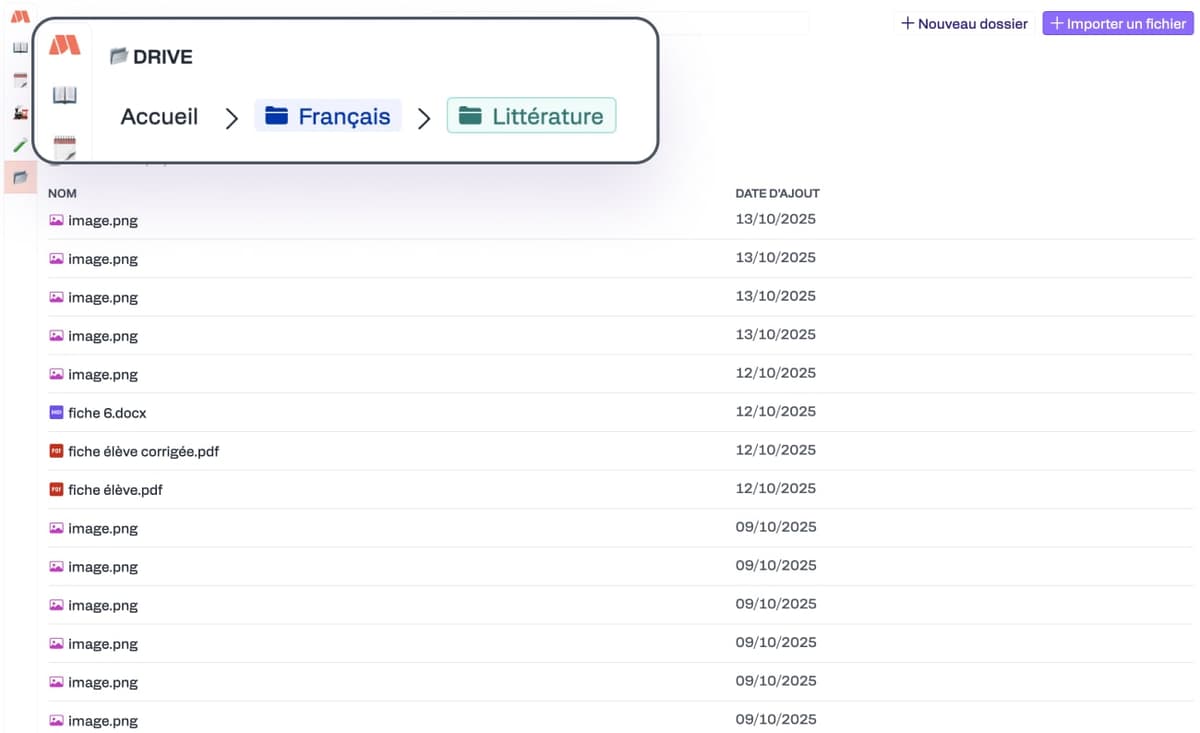Image resolution: width=1200 pixels, height=733 pixels.
Task: Click the chevron between Français and Littérature
Action: tap(424, 119)
